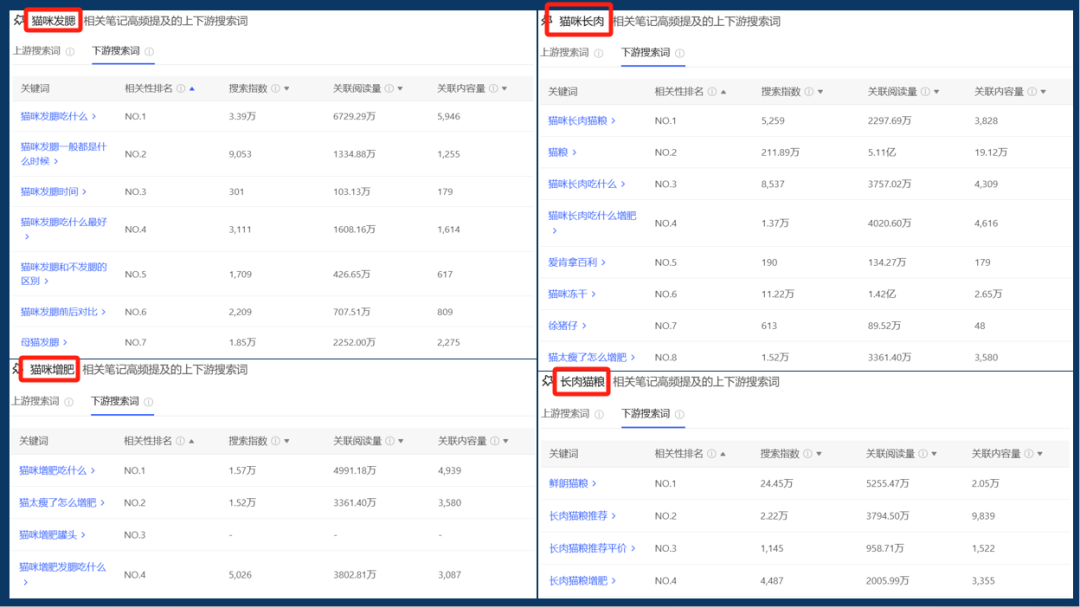Image resolution: width=1080 pixels, height=608 pixels.
Task: Open keyword link 猫咪发腮前后对比
Action: tap(63, 312)
